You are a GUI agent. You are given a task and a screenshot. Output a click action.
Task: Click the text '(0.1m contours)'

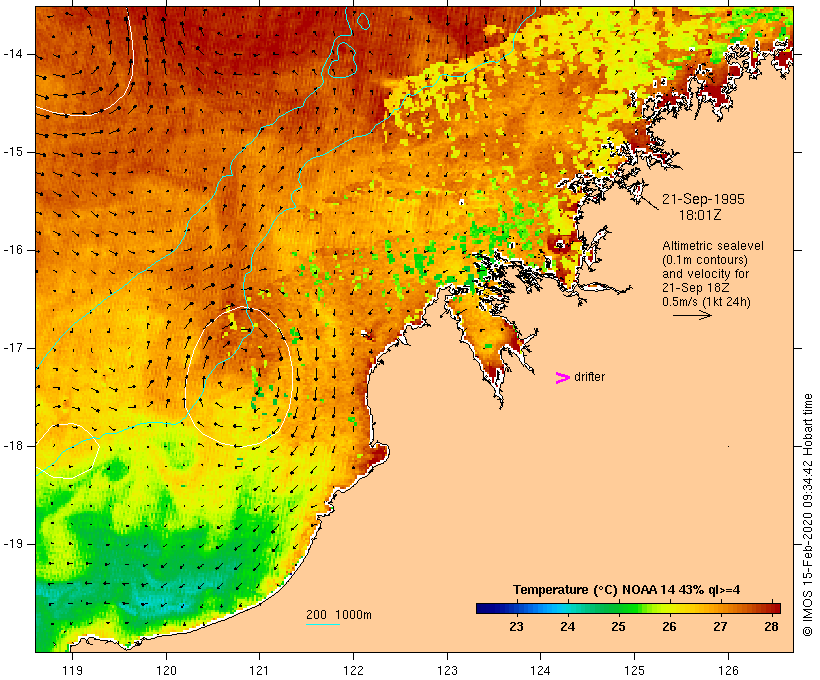(x=704, y=260)
